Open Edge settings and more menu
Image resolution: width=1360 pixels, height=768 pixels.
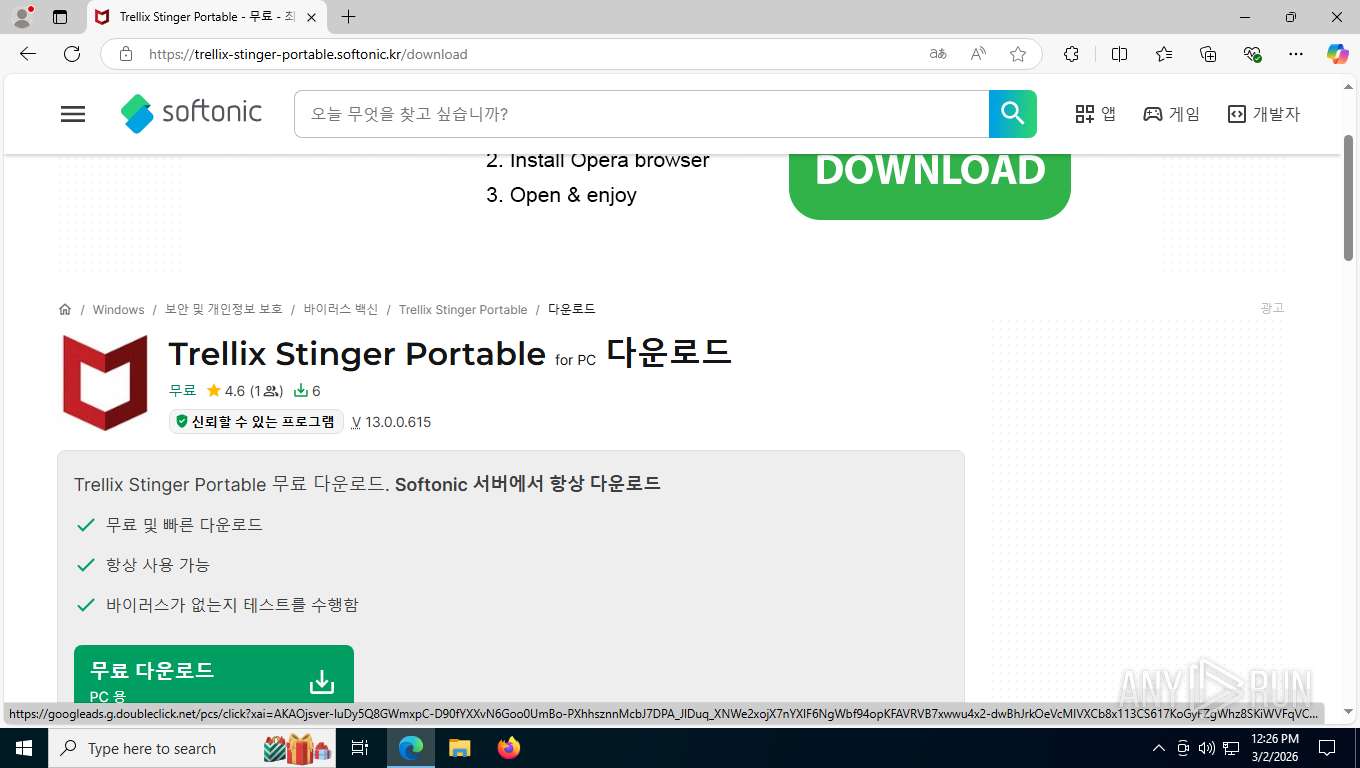coord(1296,54)
